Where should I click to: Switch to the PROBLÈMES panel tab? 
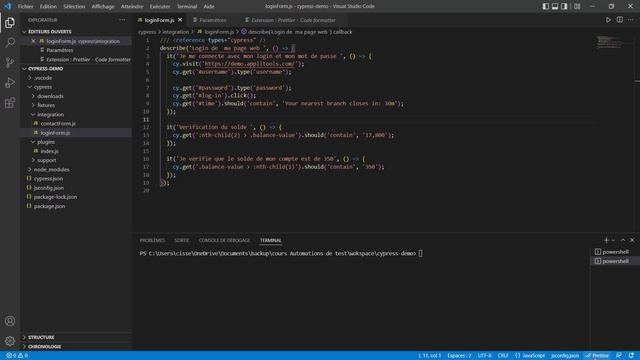[x=152, y=240]
